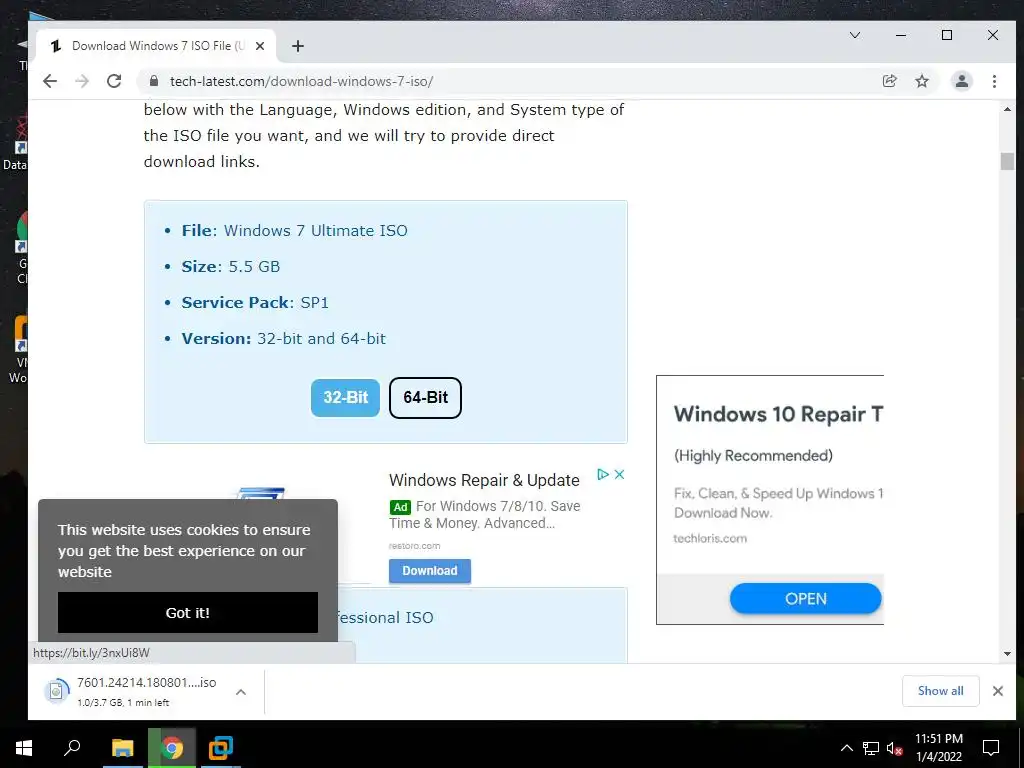Click the address bar URL field
Viewport: 1024px width, 768px height.
tap(516, 81)
